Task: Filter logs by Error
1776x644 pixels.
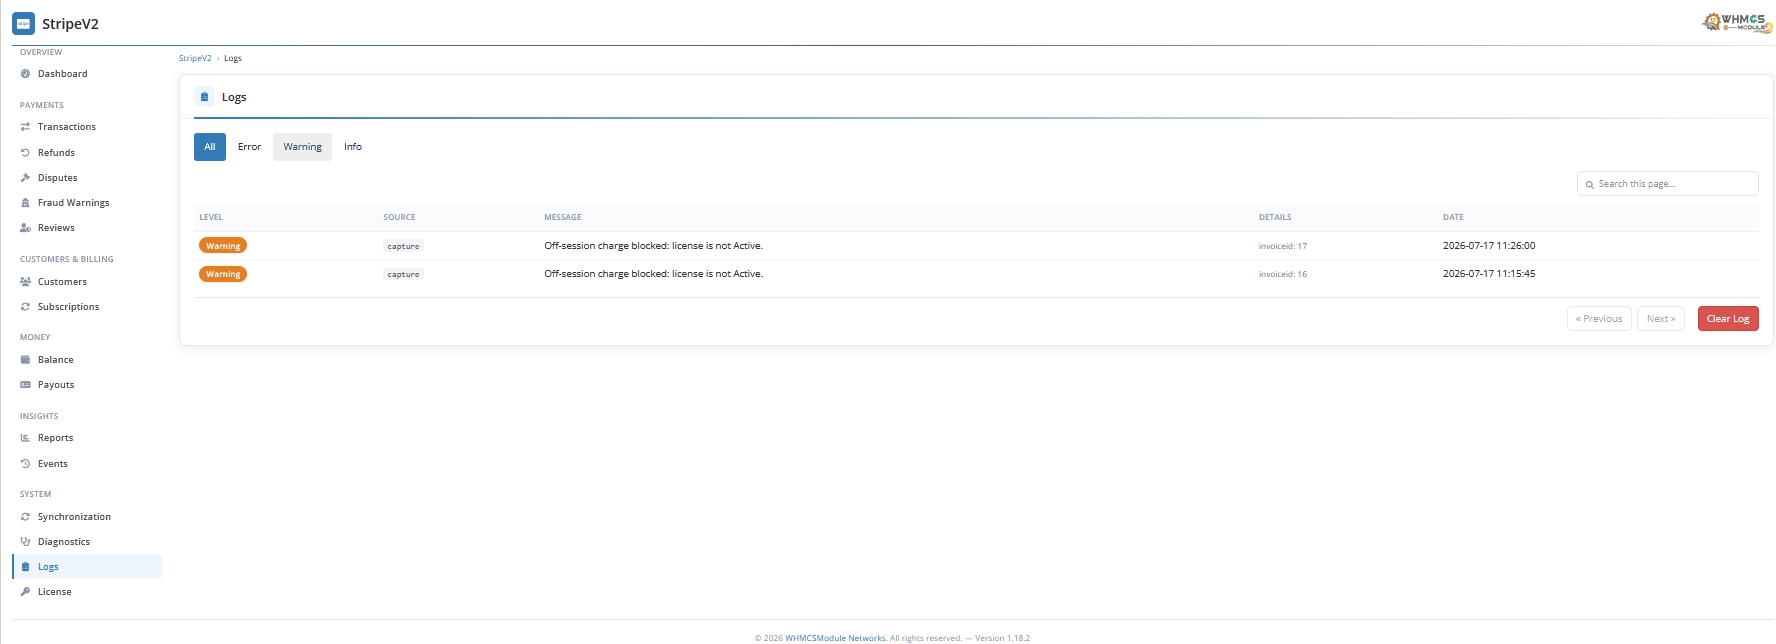Action: [249, 147]
